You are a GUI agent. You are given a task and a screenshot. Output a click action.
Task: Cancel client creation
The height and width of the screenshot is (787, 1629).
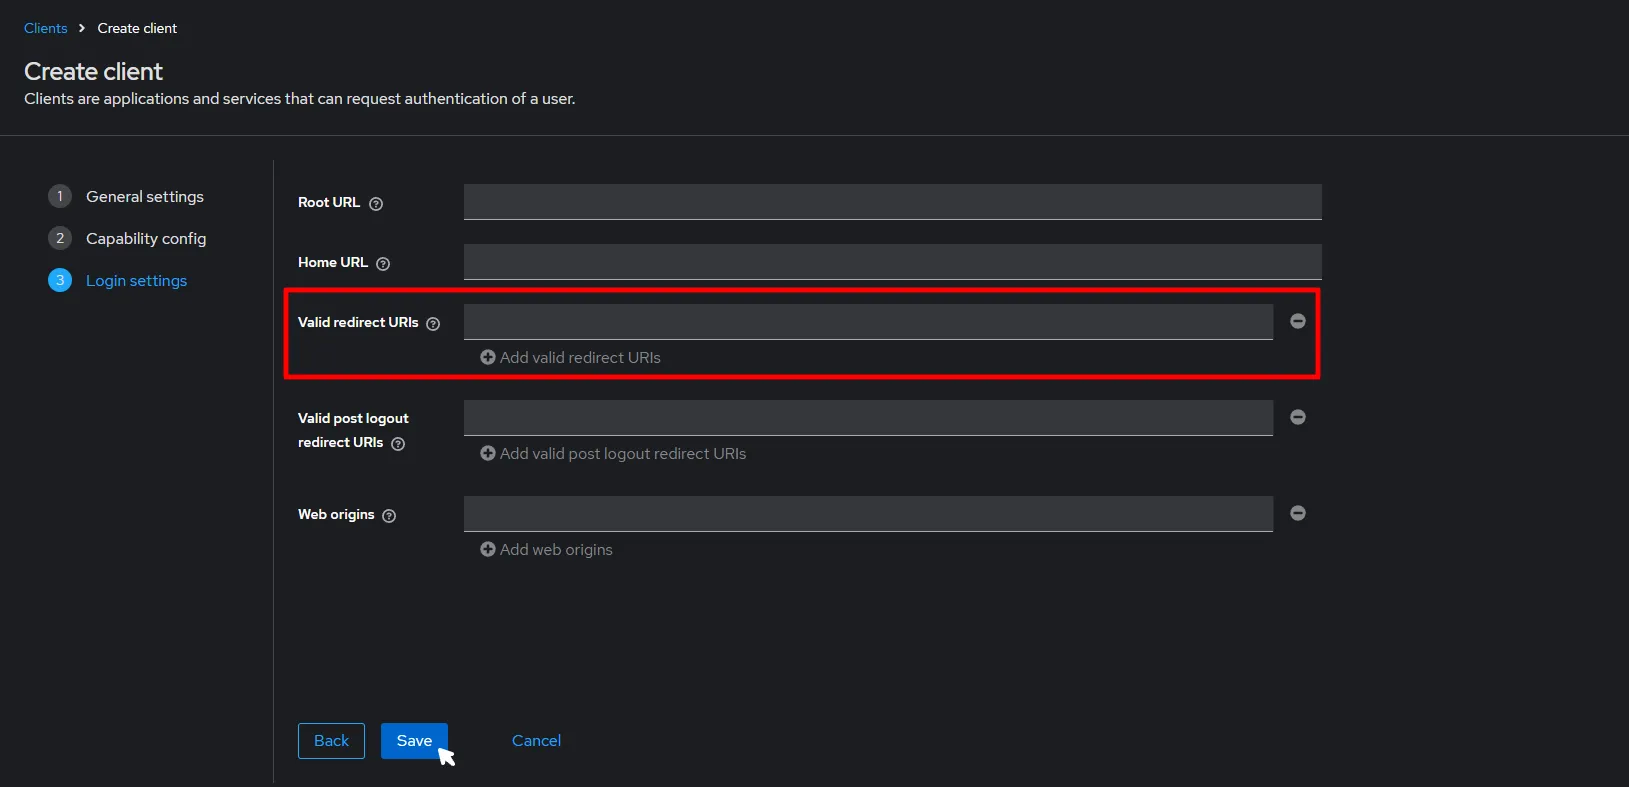(x=536, y=741)
